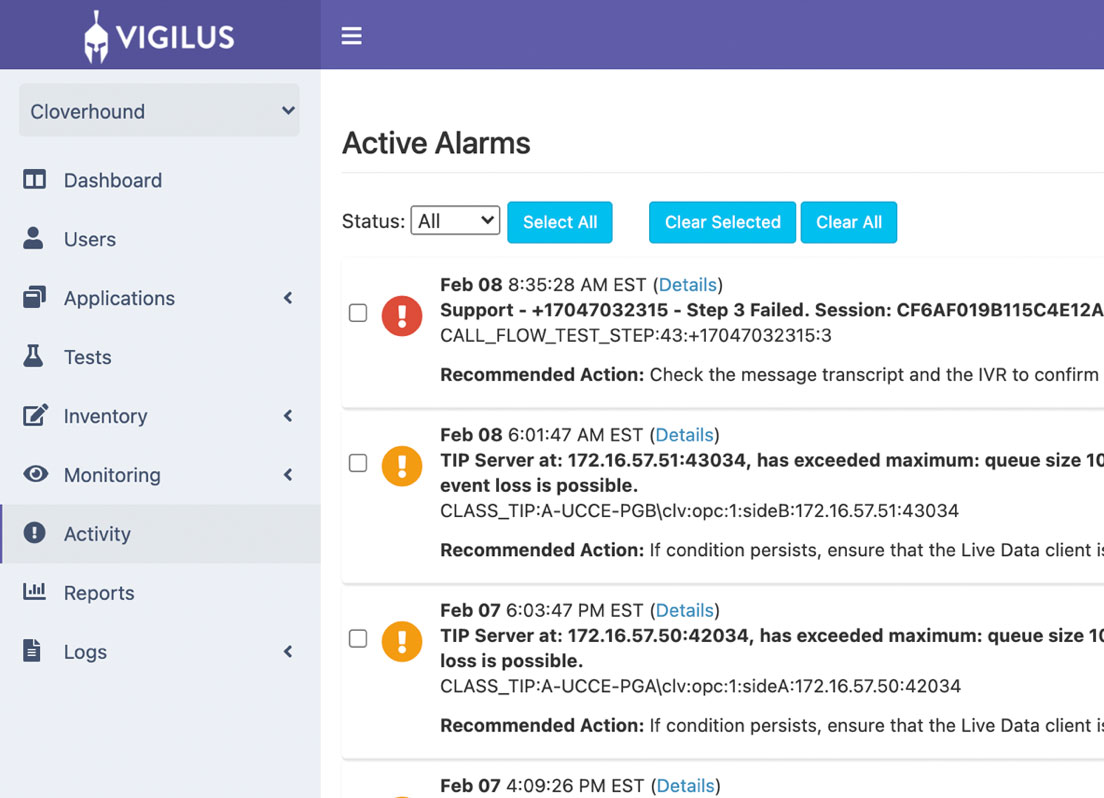Click the Clear All button
1104x798 pixels.
[848, 222]
